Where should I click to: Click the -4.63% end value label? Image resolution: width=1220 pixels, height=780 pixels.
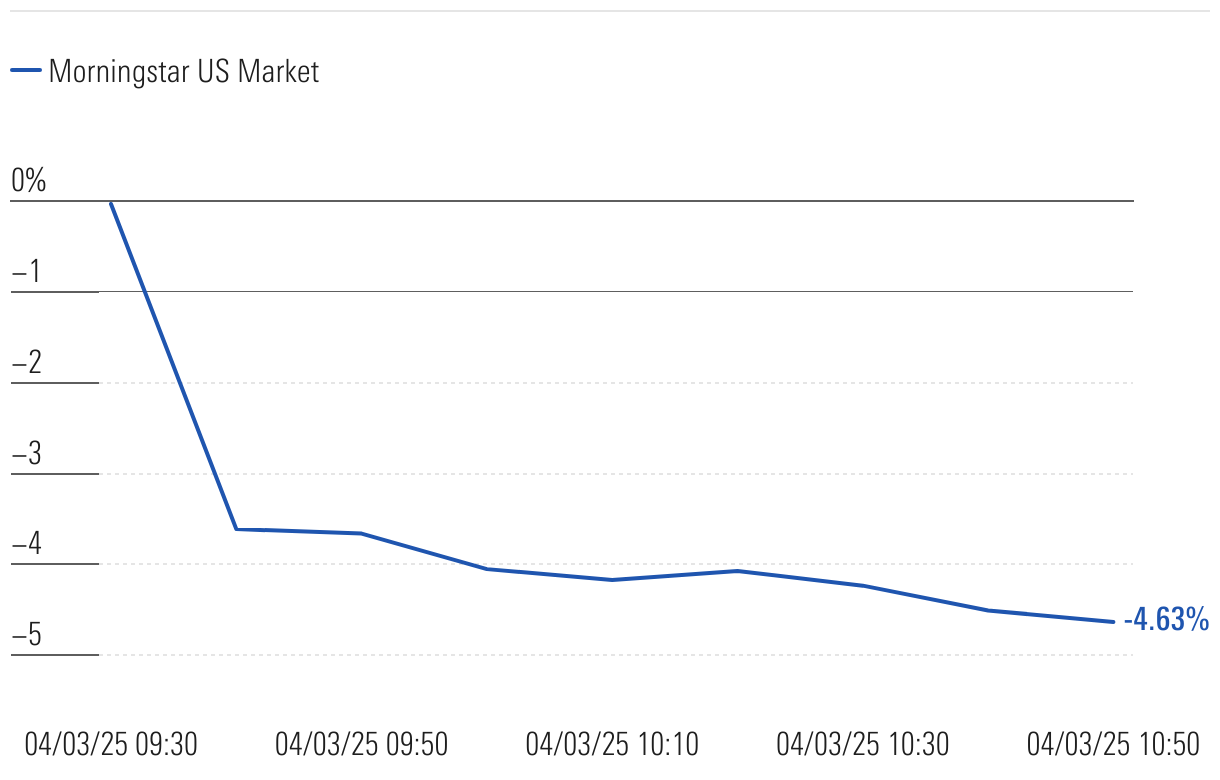click(1166, 620)
